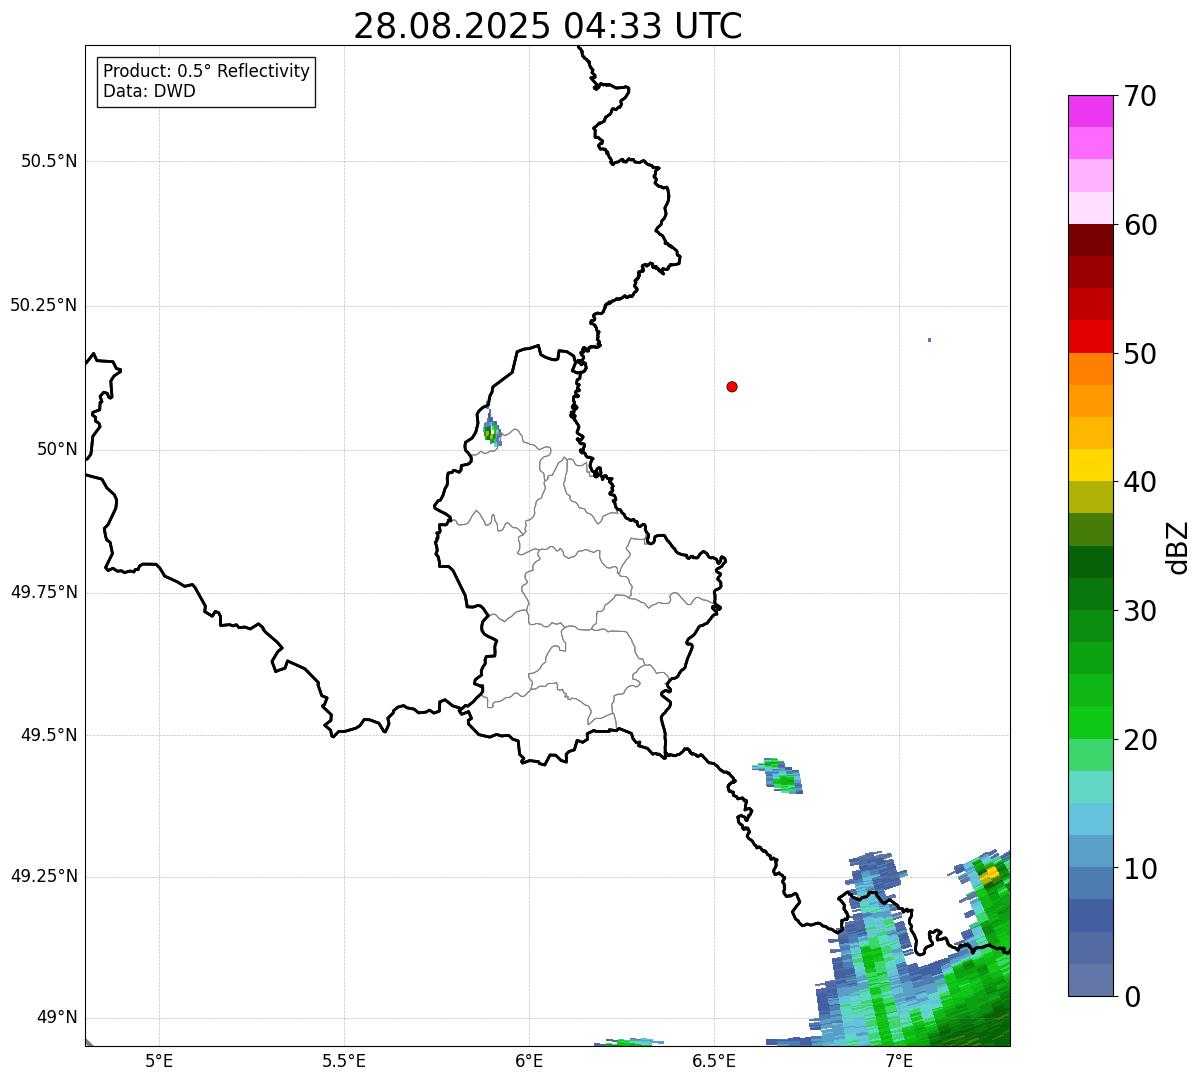The height and width of the screenshot is (1081, 1202).
Task: Click the yellow high-reflectivity cell near 49.25°N
Action: [990, 875]
